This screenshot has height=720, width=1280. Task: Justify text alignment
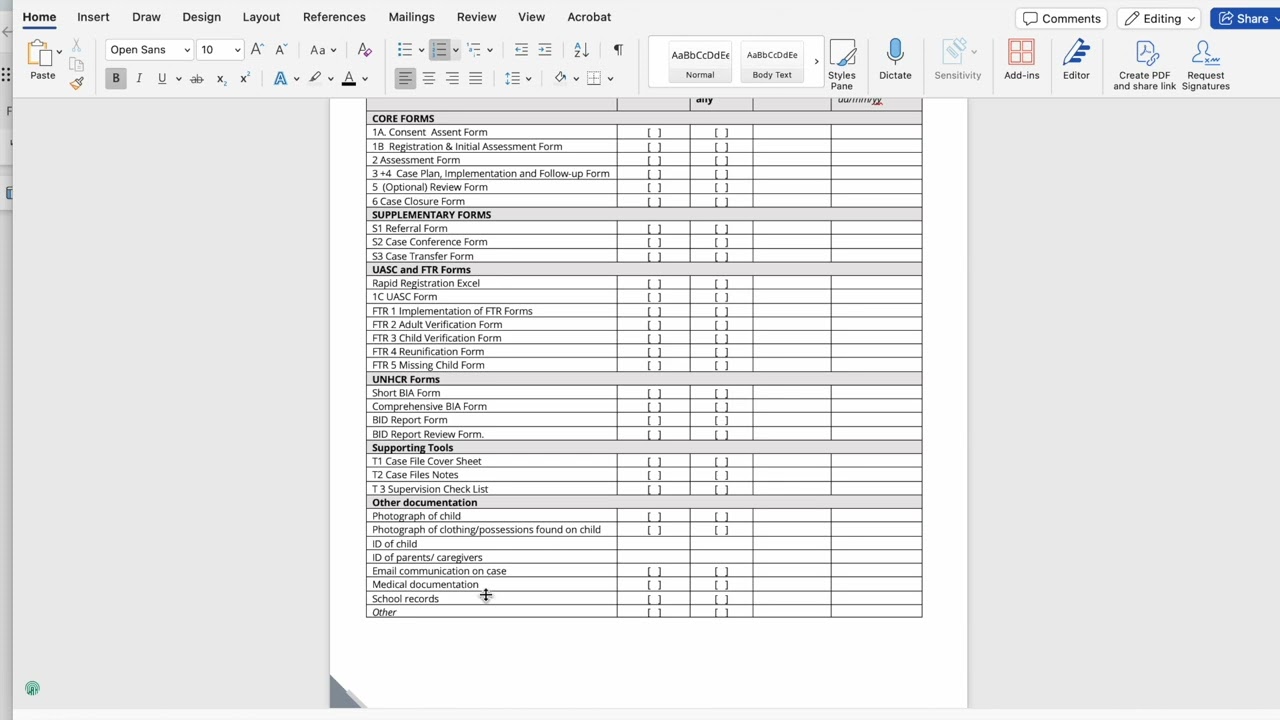pos(476,78)
